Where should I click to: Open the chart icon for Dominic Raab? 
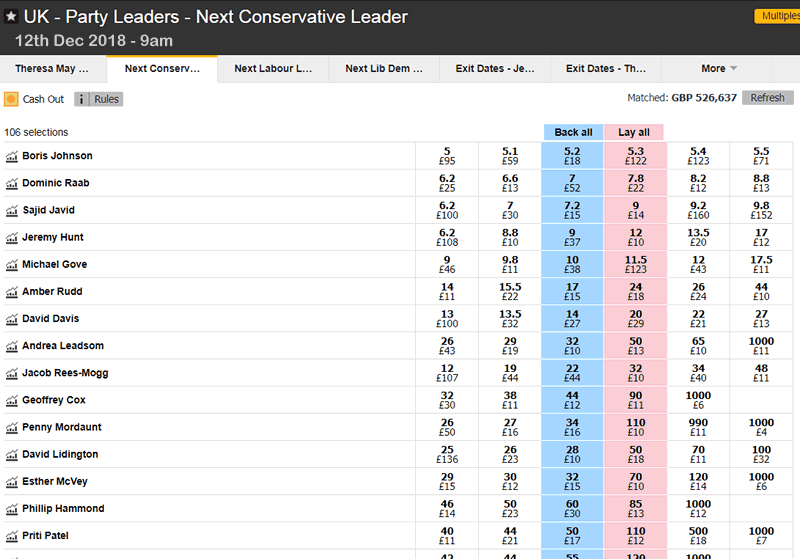12,183
